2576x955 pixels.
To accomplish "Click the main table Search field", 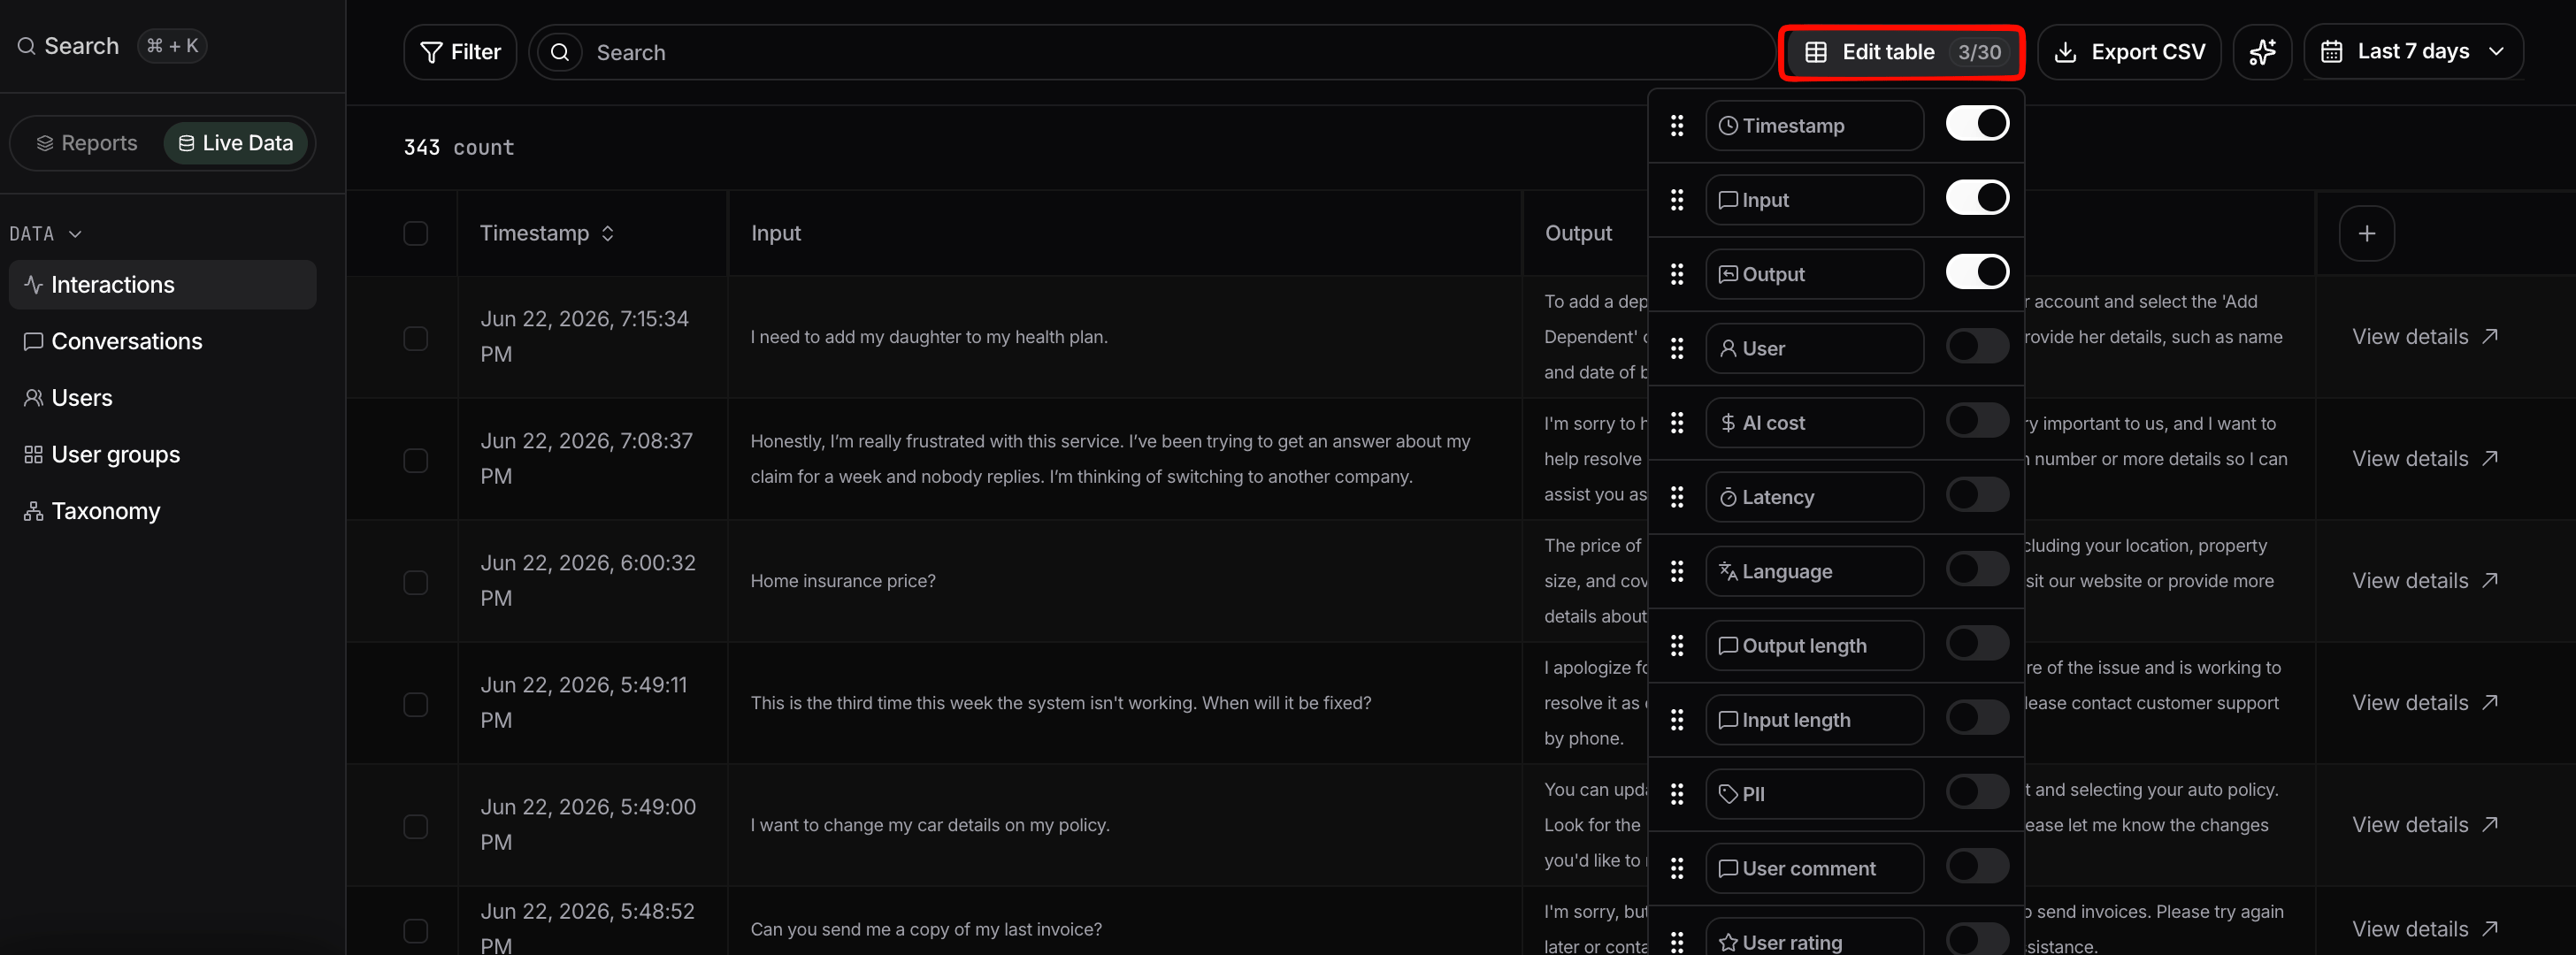I will point(1151,52).
